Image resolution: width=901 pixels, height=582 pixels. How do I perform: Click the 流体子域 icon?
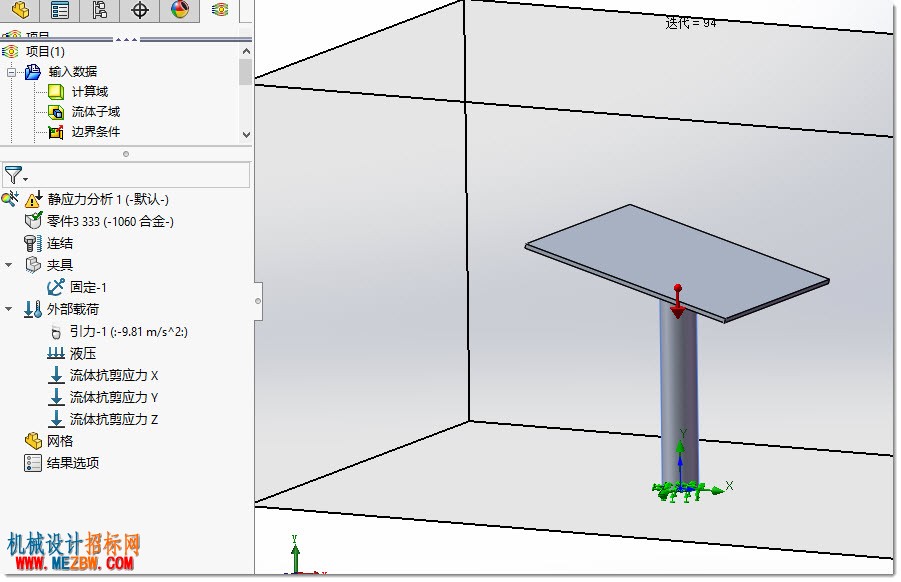click(56, 112)
